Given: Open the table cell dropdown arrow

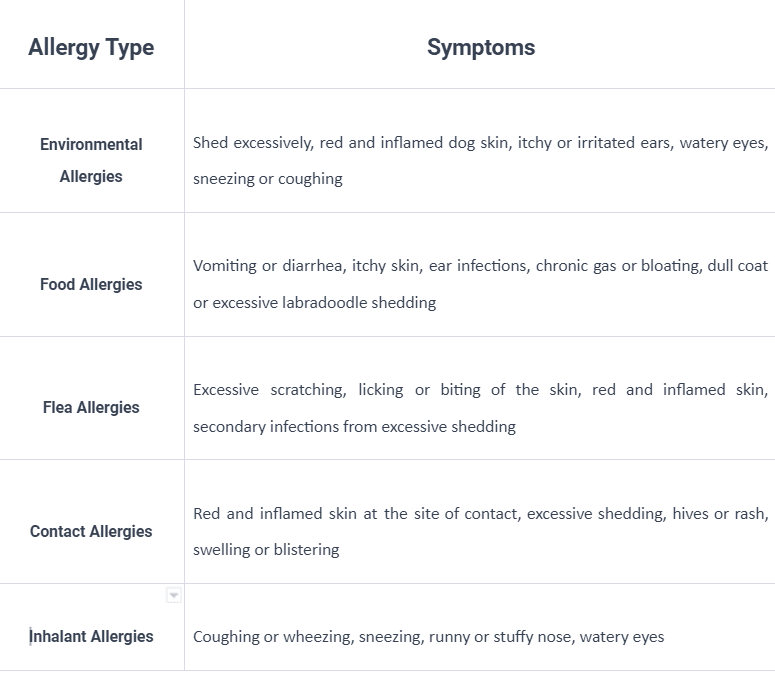Looking at the screenshot, I should coord(173,595).
